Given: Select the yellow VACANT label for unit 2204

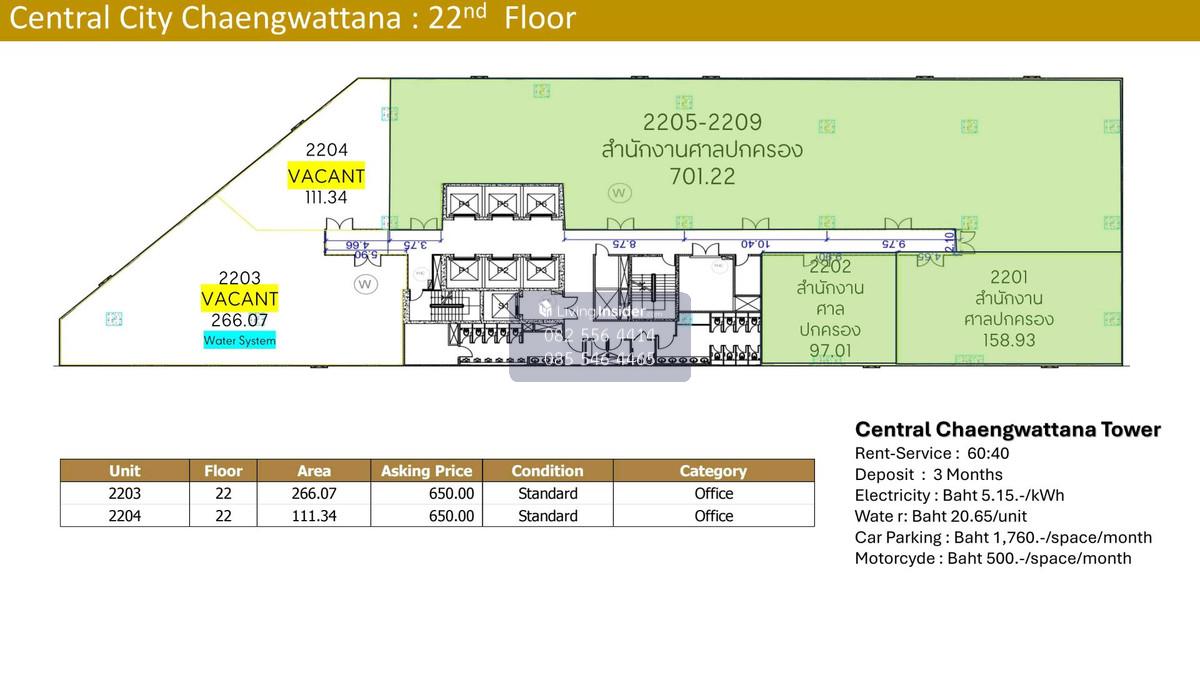Looking at the screenshot, I should tap(326, 177).
